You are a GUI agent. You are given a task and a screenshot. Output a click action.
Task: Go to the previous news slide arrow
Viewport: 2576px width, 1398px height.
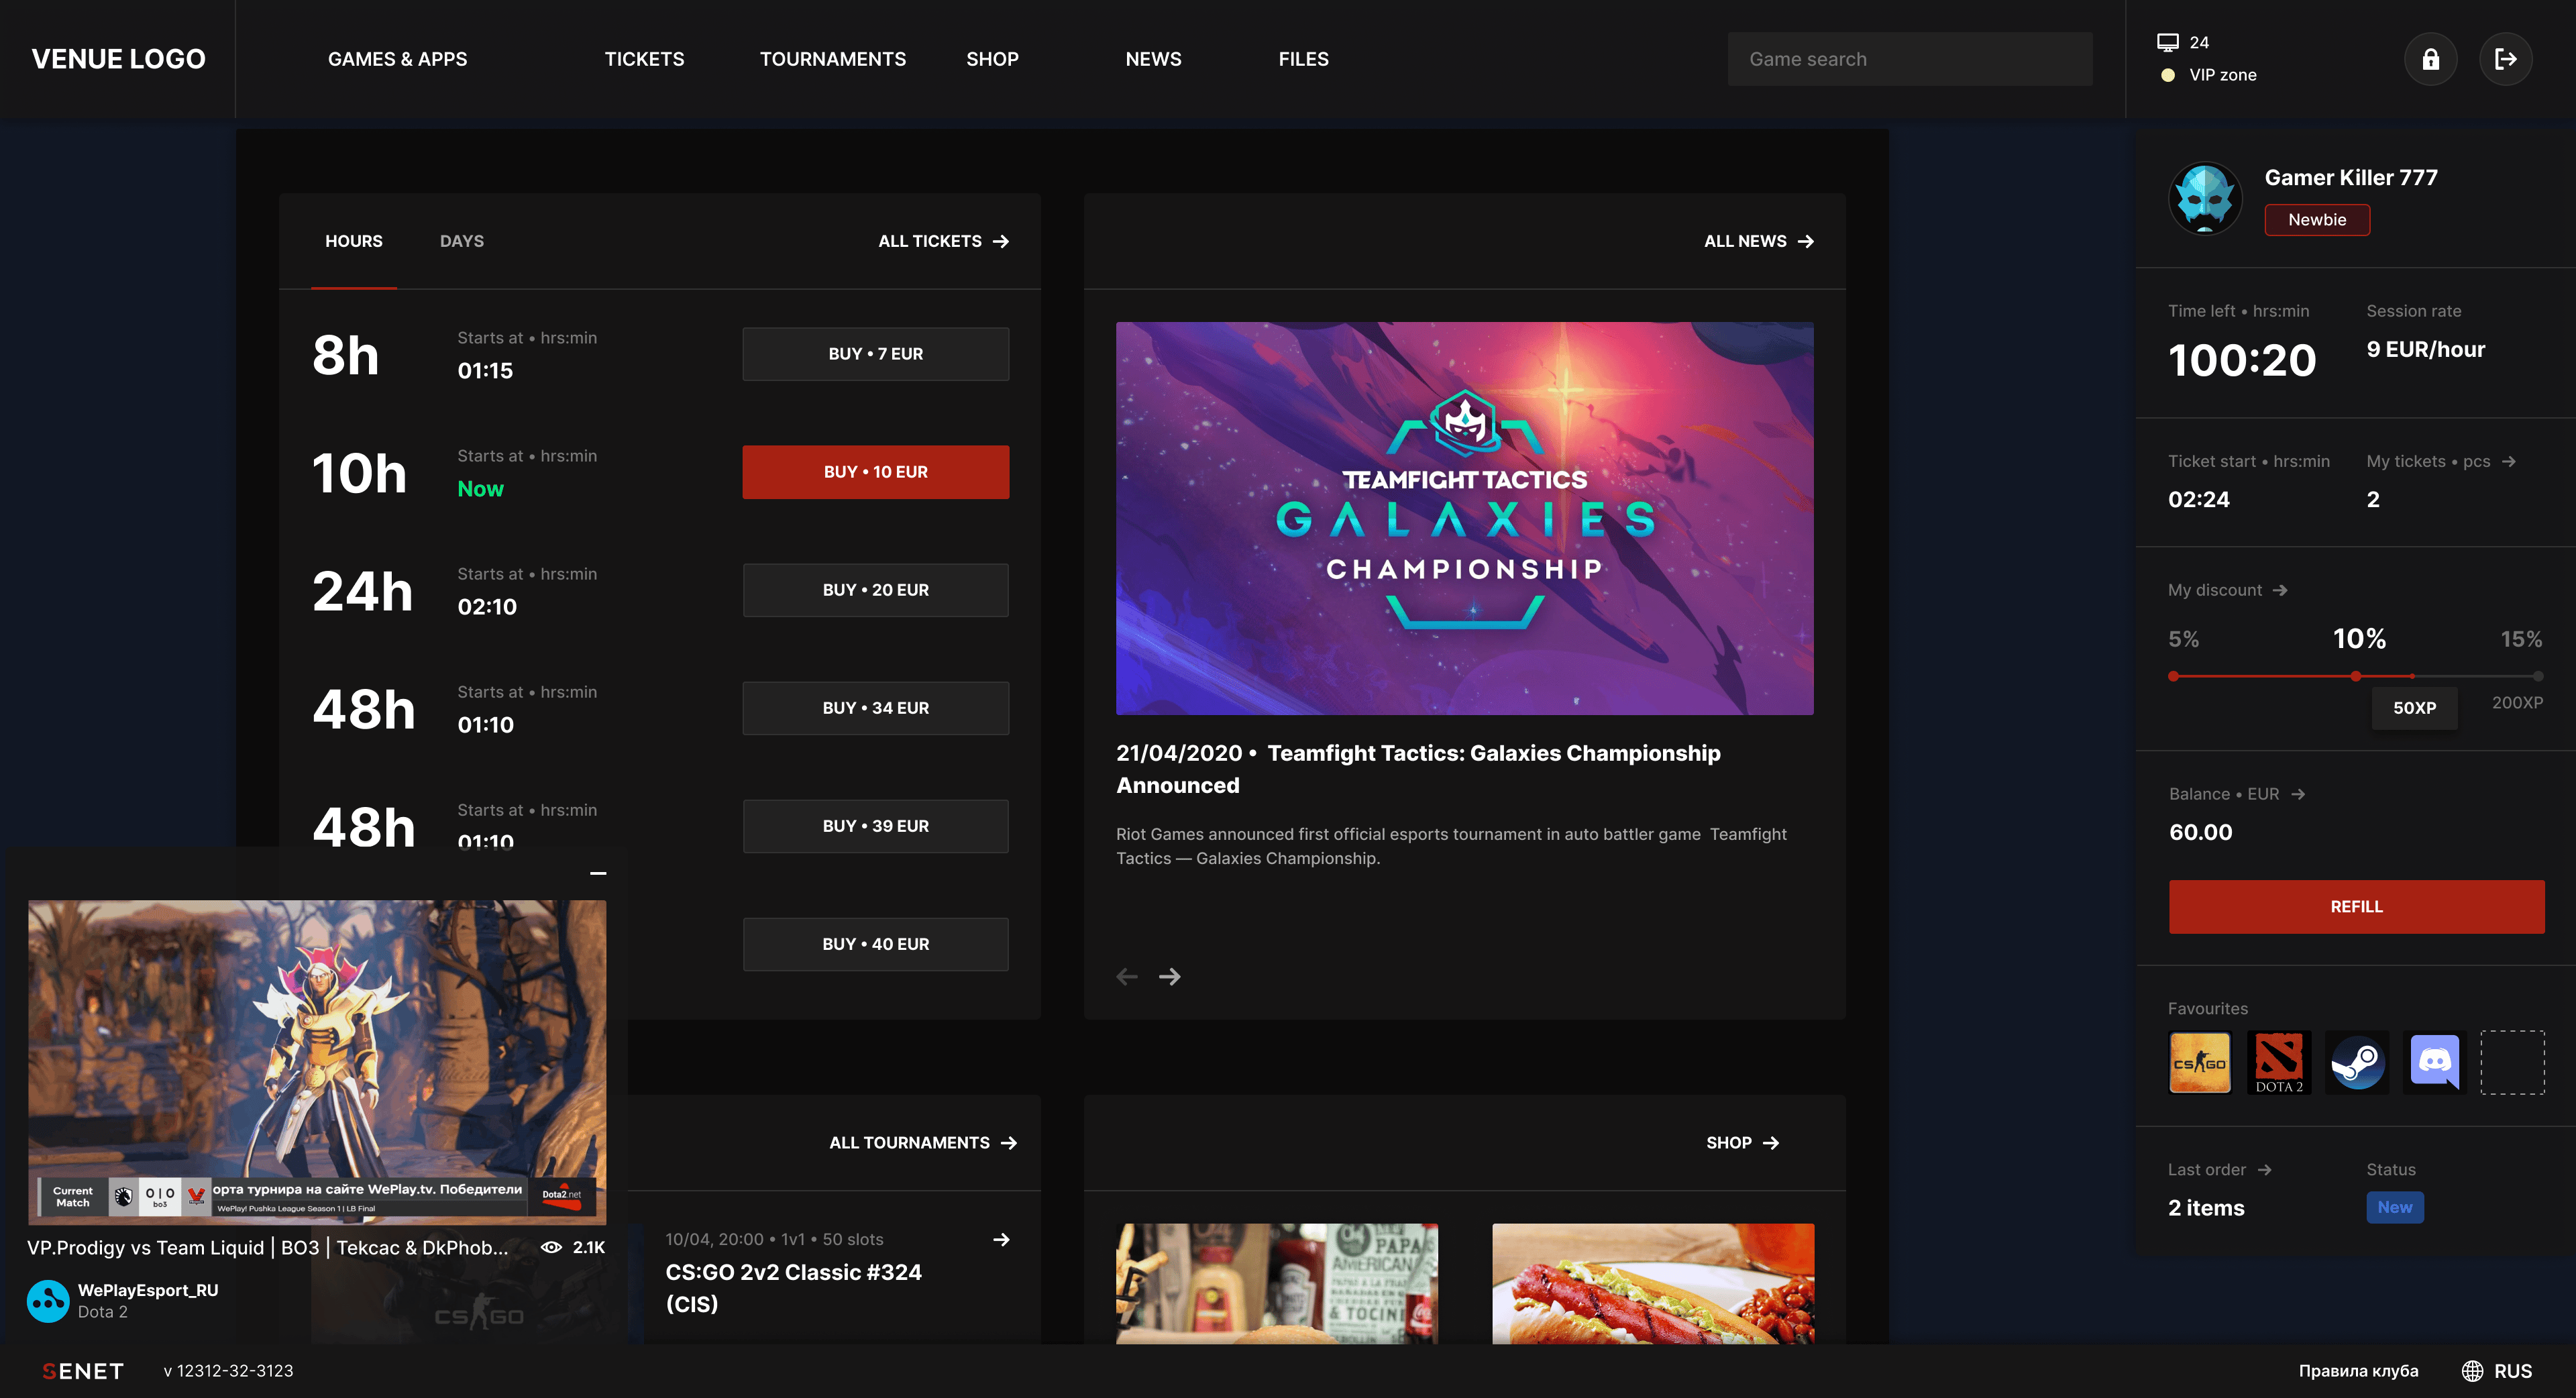[1127, 976]
